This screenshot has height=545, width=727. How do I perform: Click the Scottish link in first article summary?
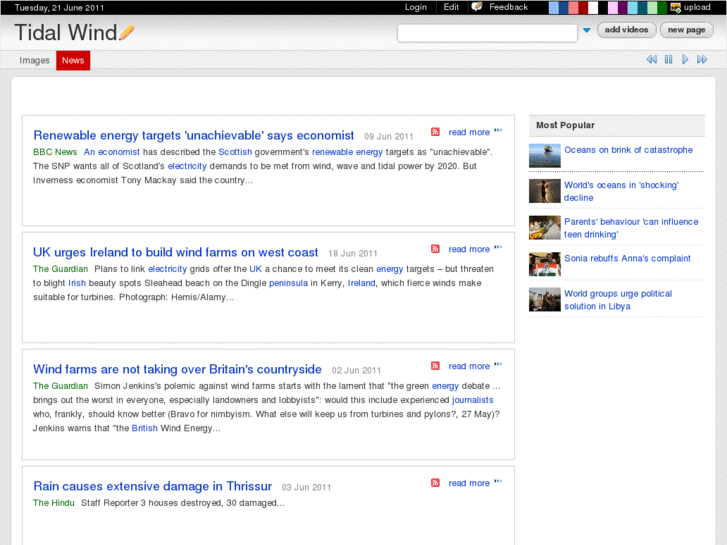(235, 152)
